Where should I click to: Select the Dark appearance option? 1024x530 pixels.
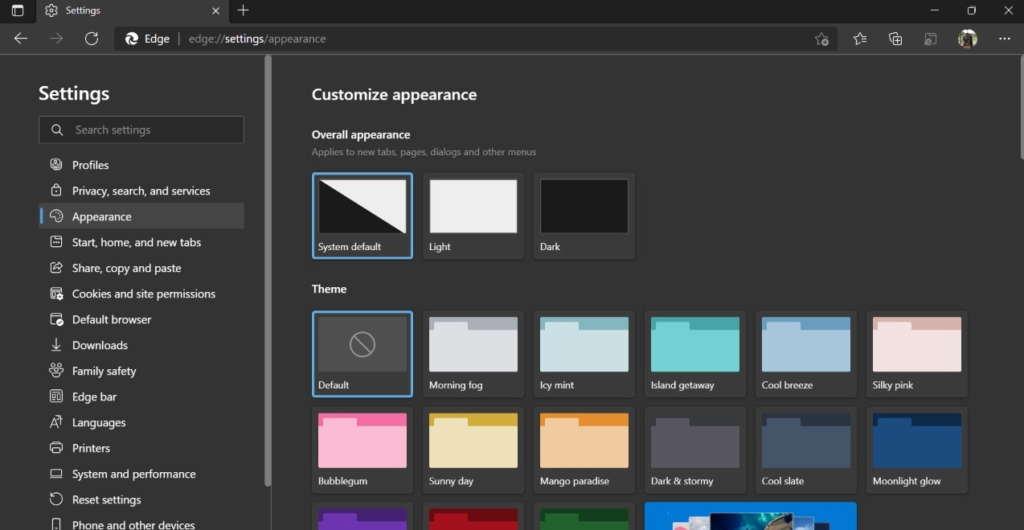pyautogui.click(x=584, y=215)
